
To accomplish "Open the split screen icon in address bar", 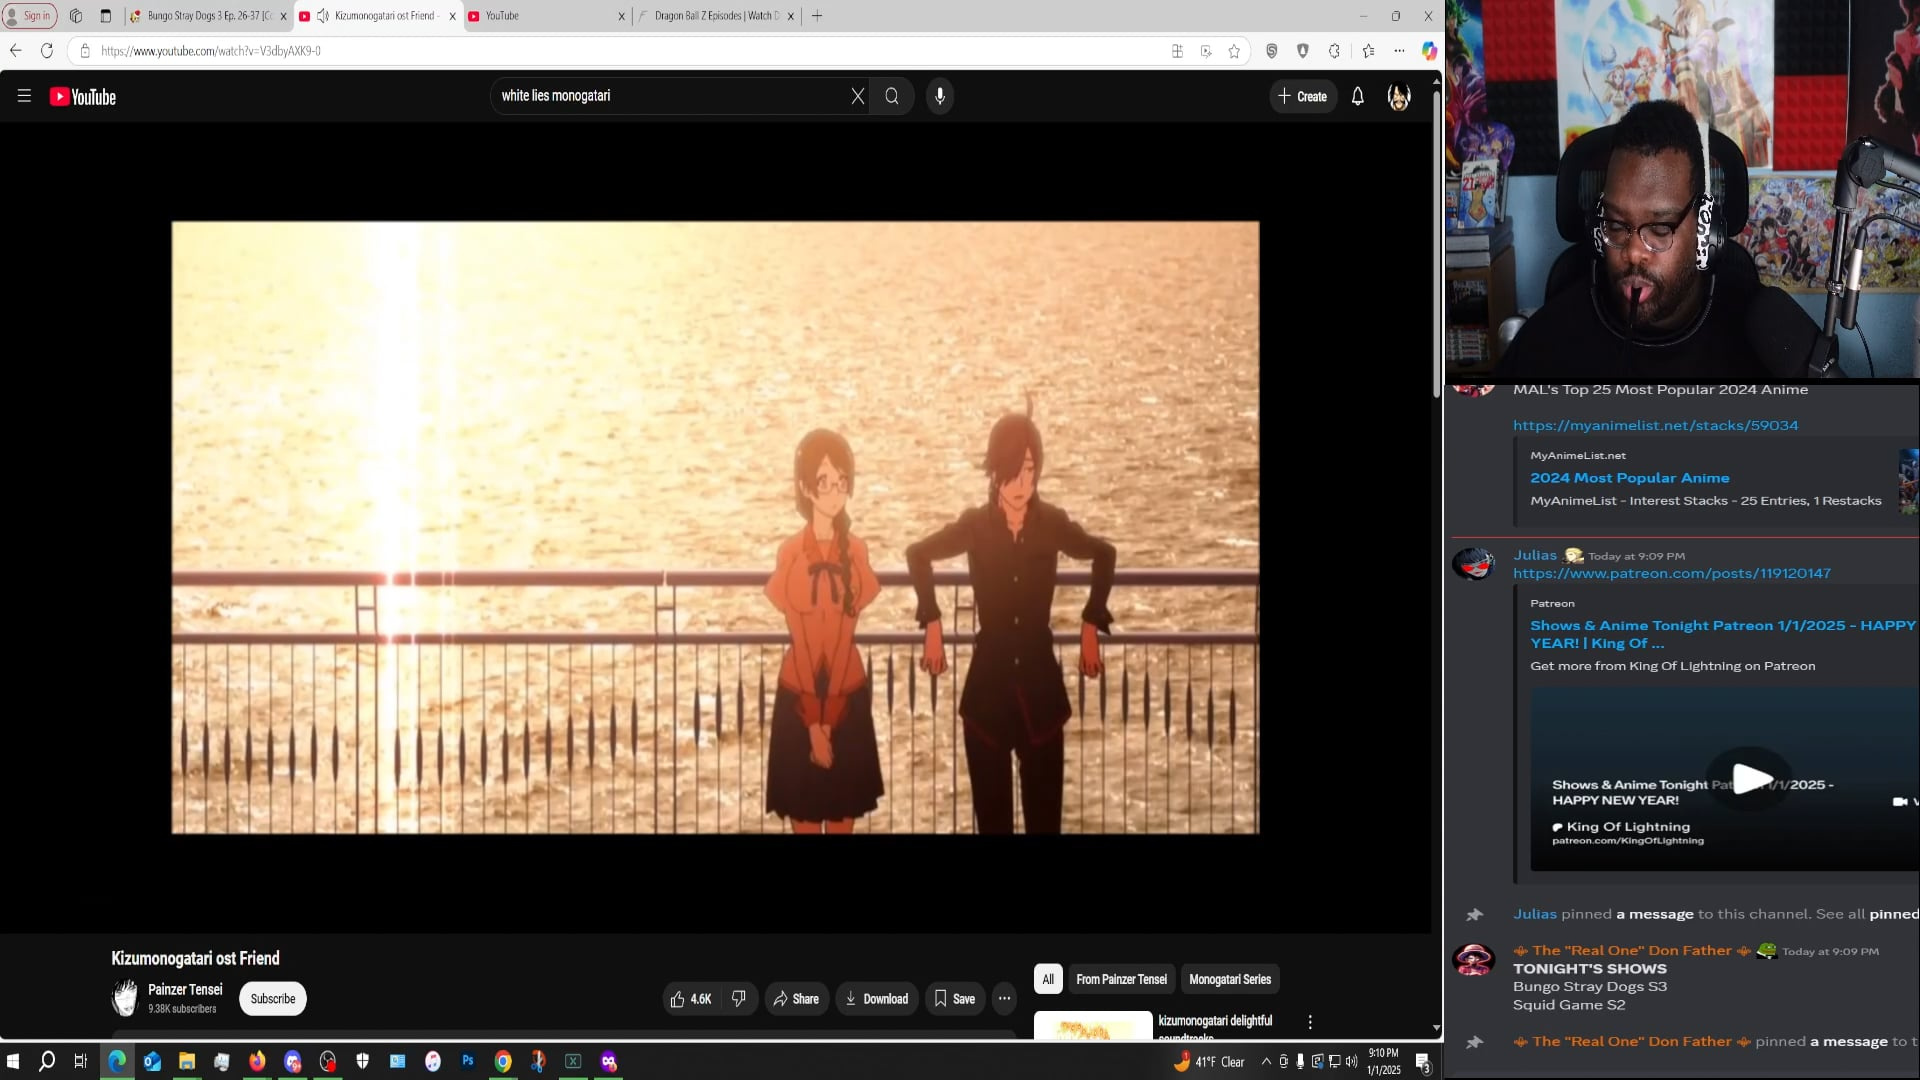I will [x=1177, y=51].
